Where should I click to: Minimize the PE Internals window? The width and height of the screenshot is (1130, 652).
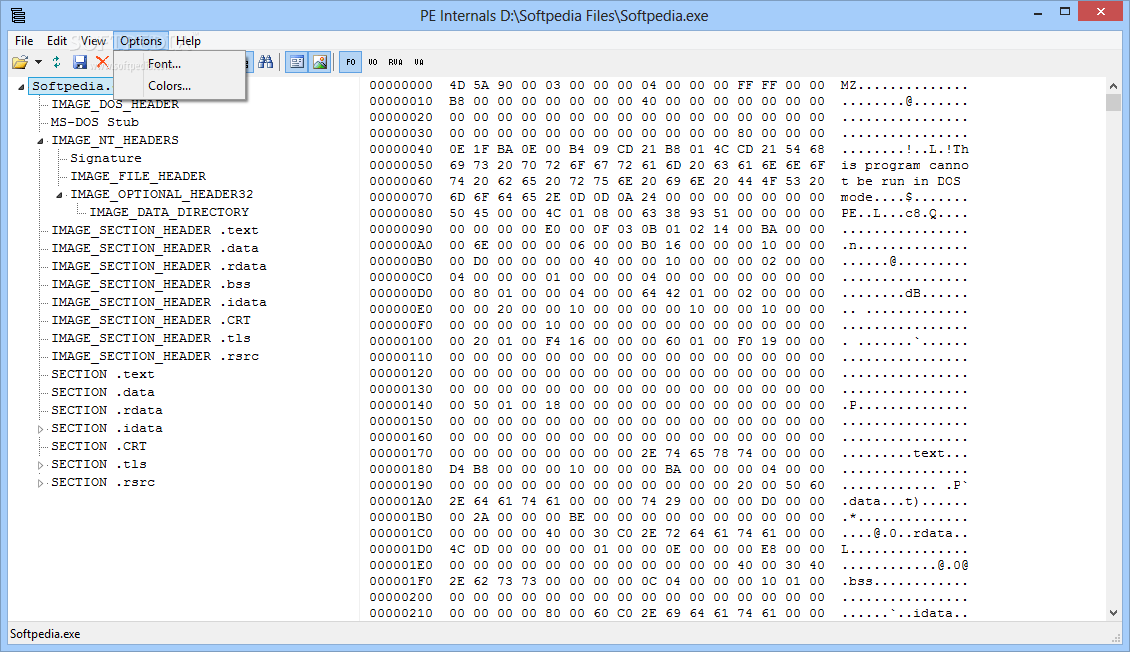point(1038,12)
